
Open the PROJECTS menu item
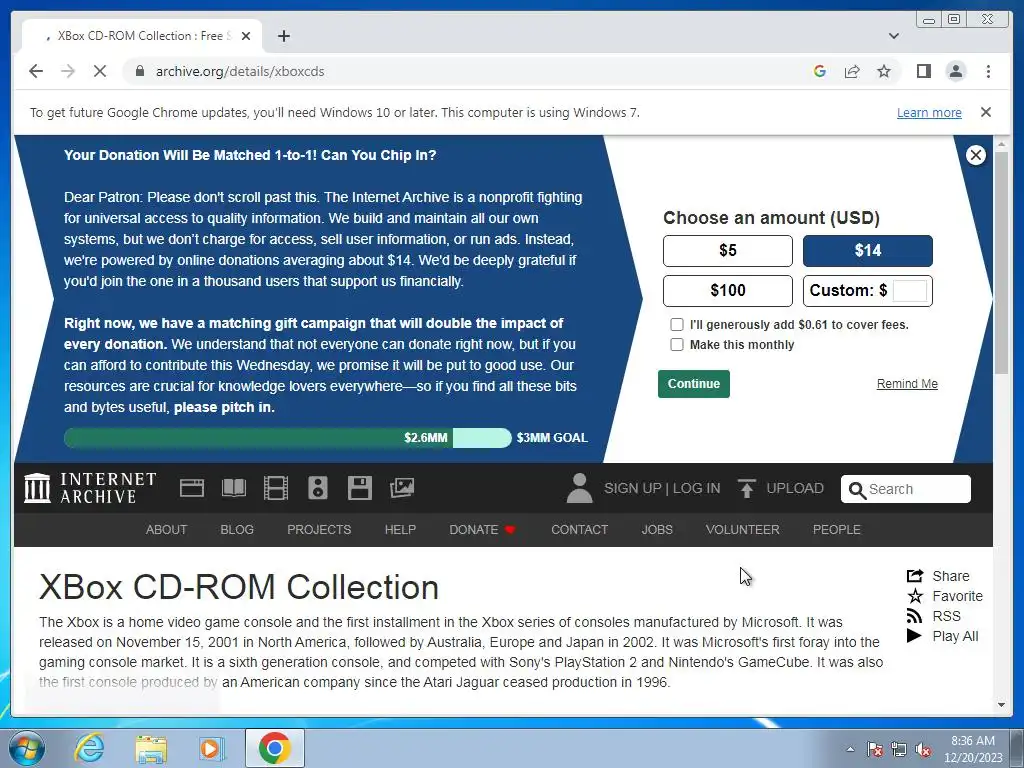tap(319, 530)
